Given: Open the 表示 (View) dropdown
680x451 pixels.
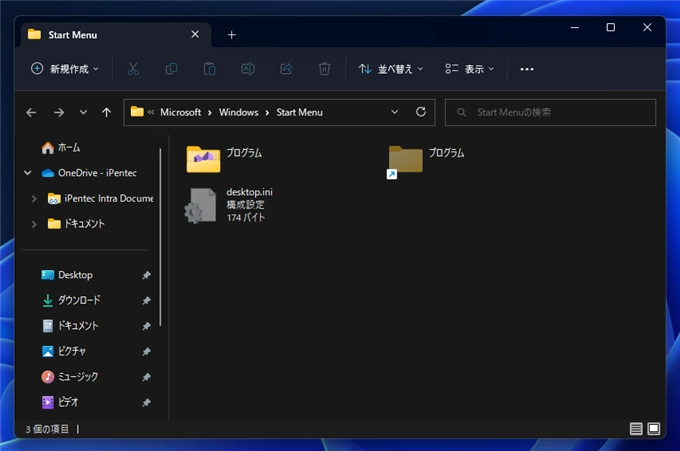Looking at the screenshot, I should point(469,69).
